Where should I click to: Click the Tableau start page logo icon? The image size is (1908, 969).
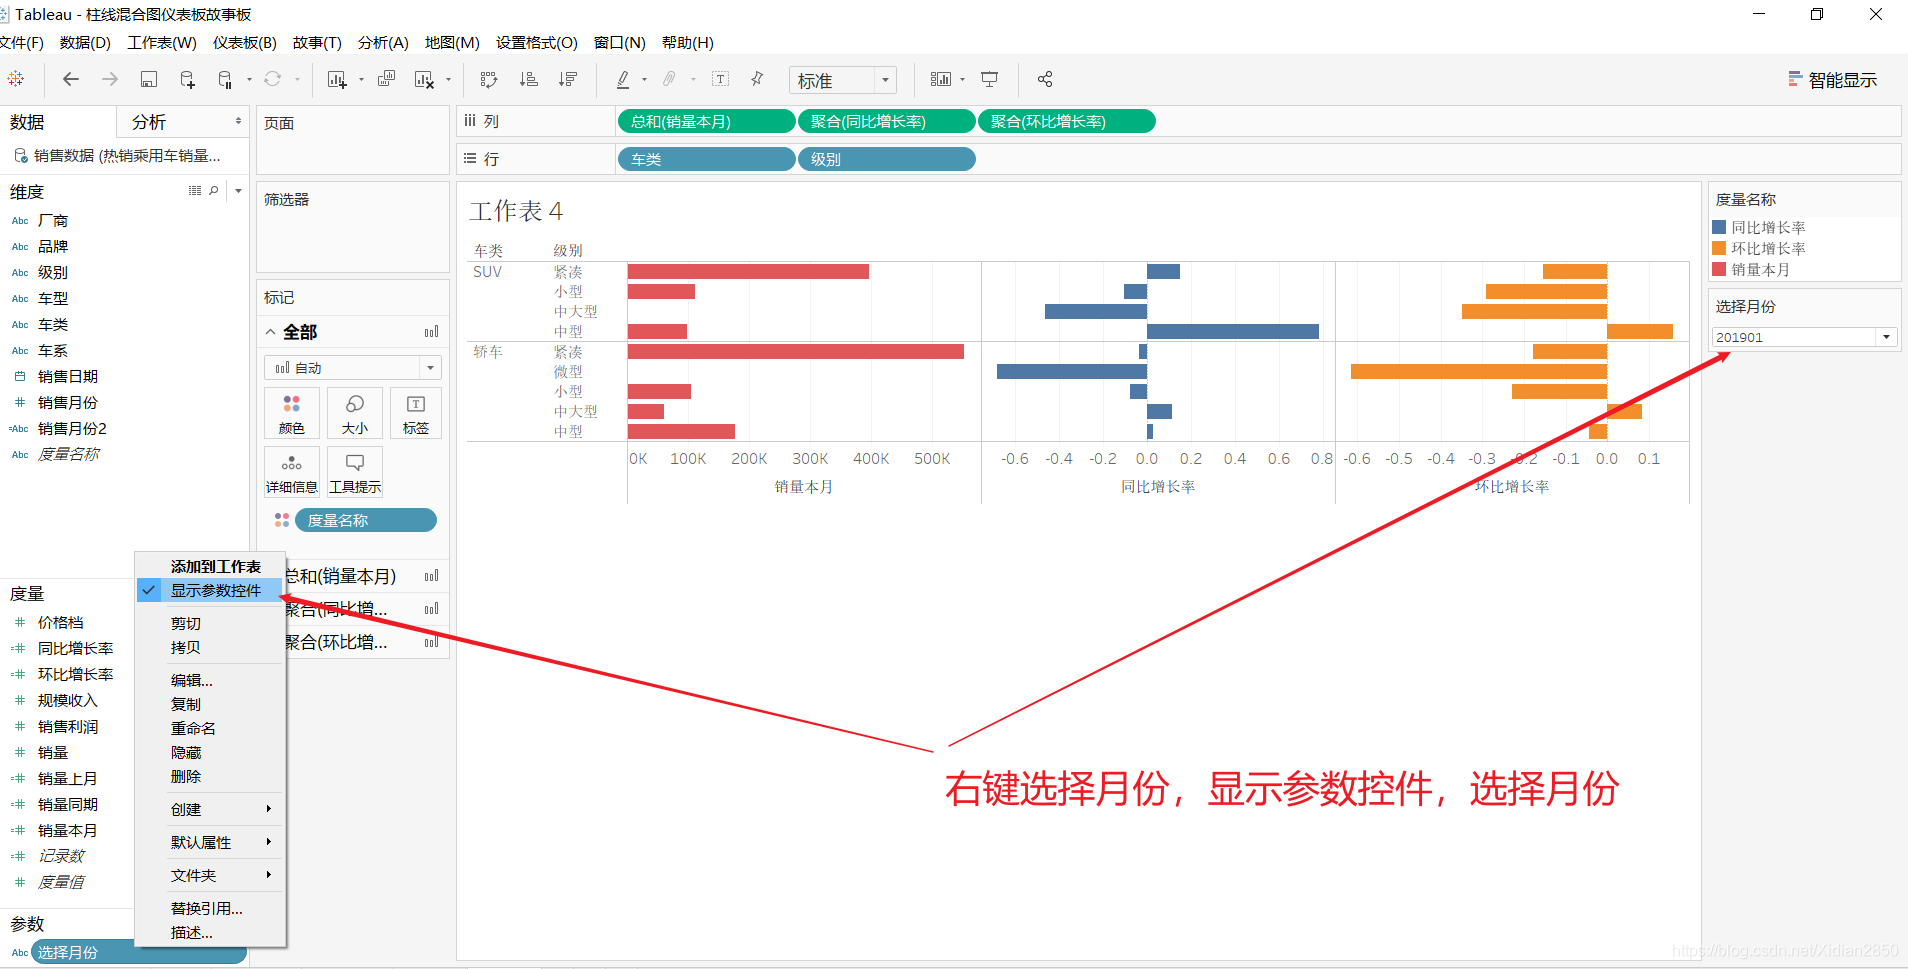17,79
